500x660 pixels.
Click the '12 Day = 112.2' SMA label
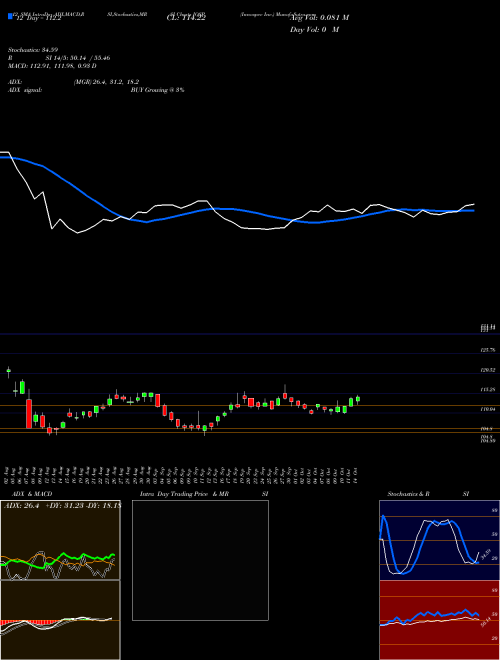tap(37, 18)
